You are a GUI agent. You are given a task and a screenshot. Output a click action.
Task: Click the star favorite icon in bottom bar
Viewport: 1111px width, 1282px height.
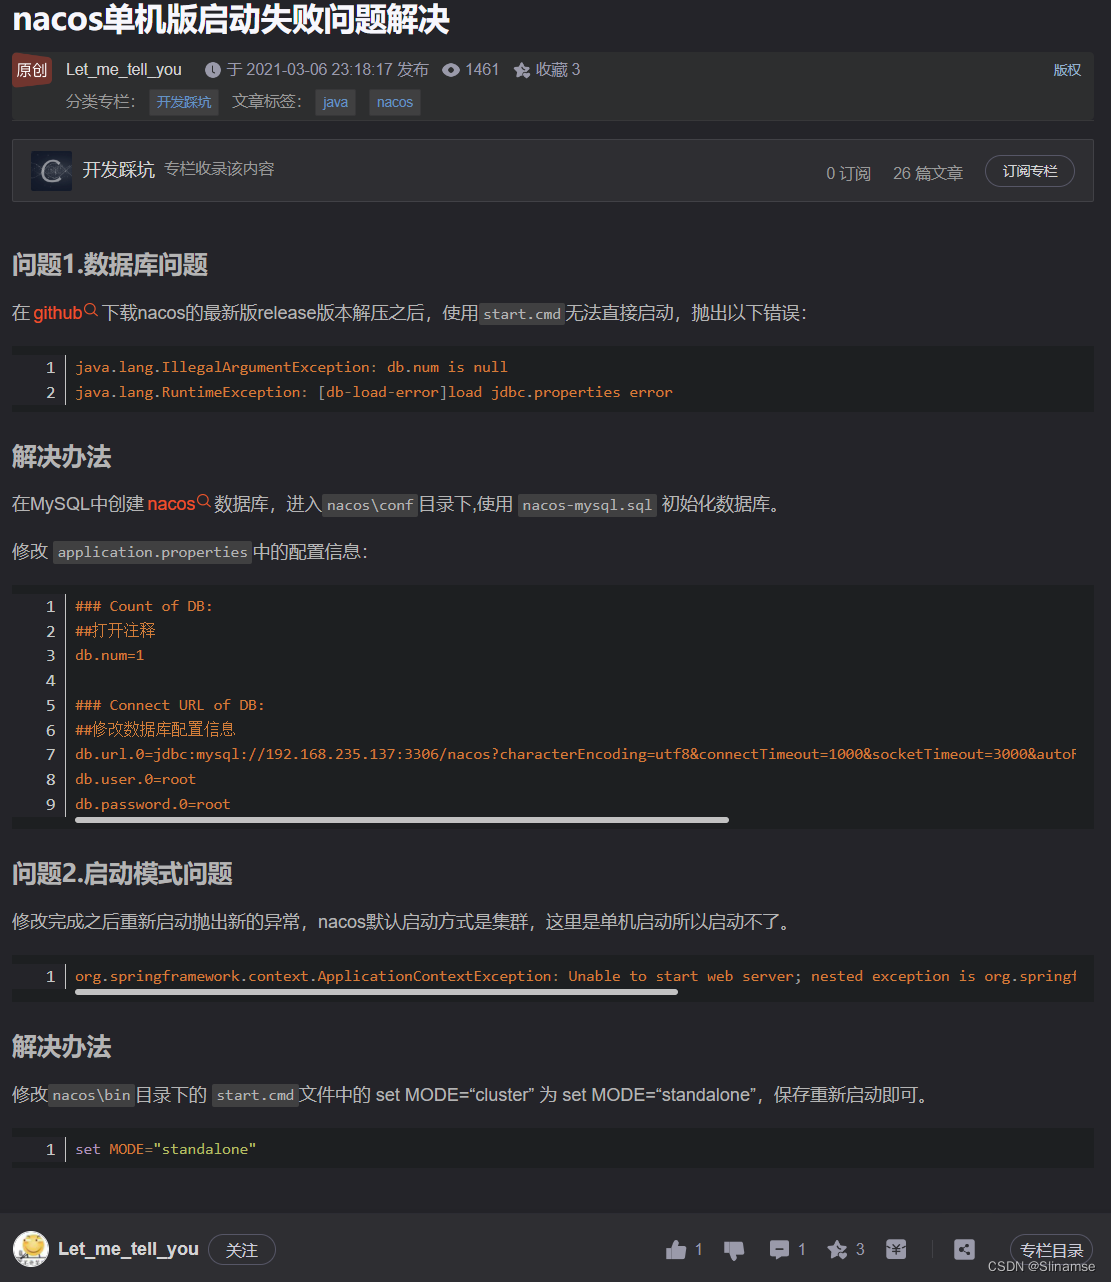click(x=837, y=1249)
